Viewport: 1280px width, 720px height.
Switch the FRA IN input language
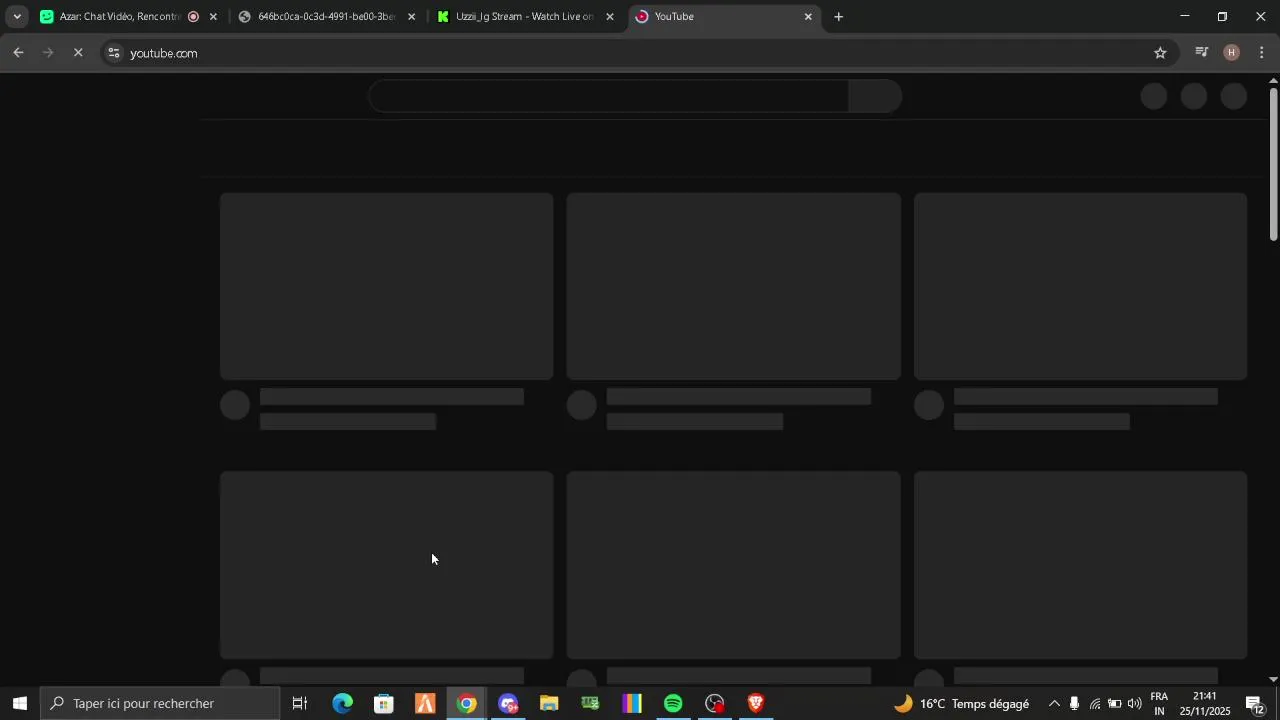[x=1159, y=704]
